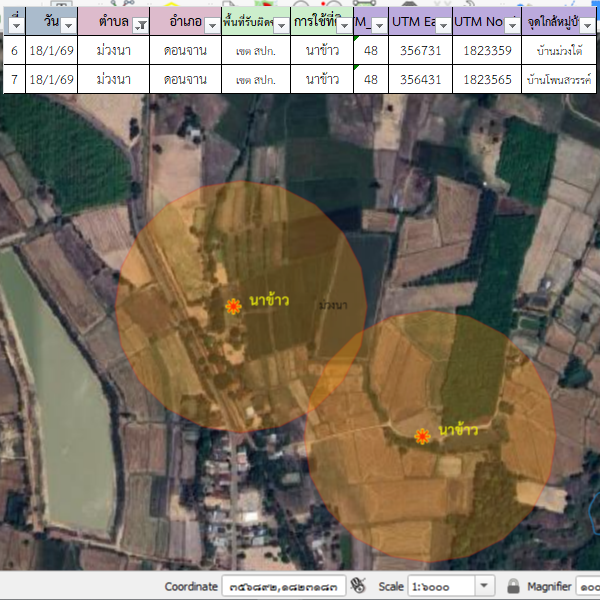
Task: Click inside the Scale value field
Action: pos(440,586)
